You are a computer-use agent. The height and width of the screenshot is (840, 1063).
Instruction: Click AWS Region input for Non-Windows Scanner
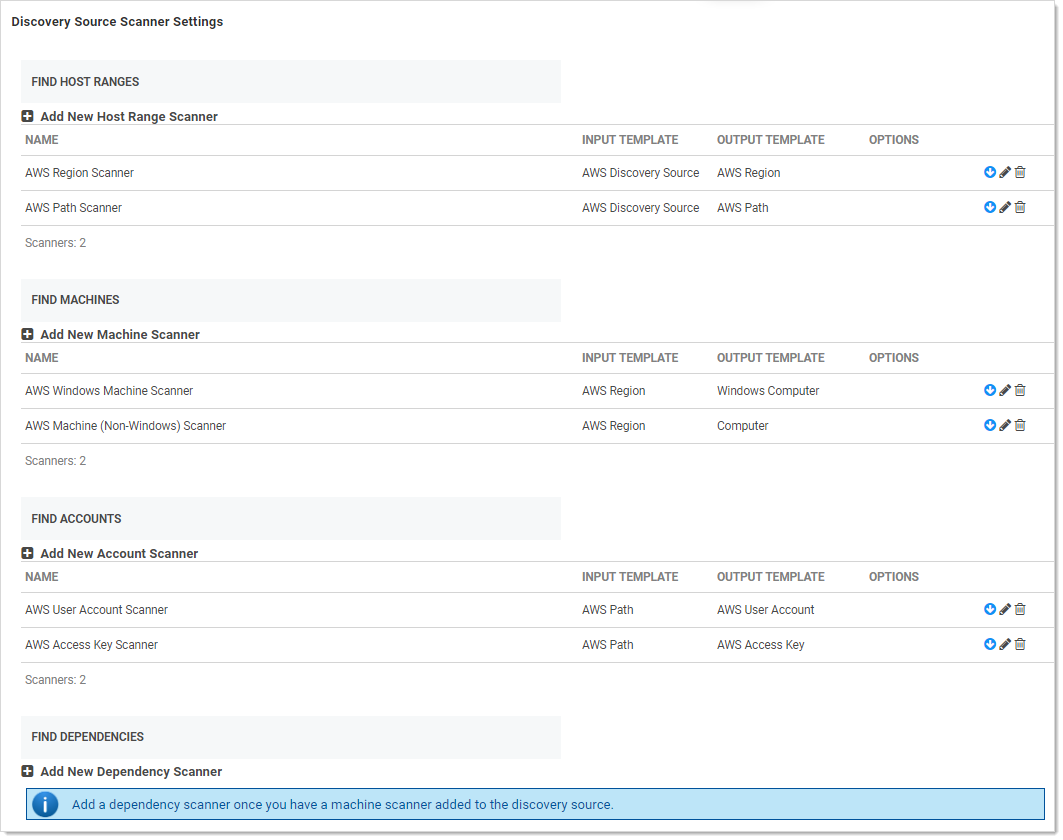614,426
